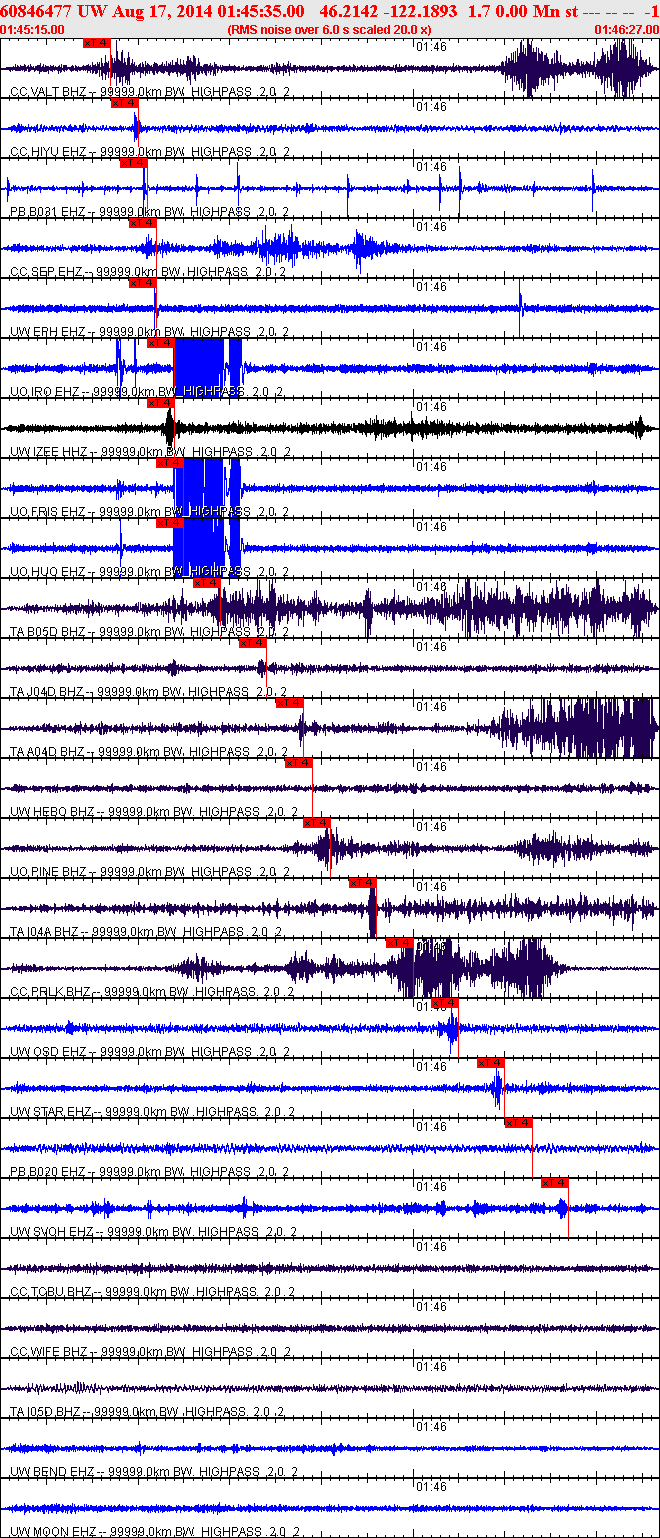Screen dimensions: 660x1538
Task: Click the UO.IRO EHZ station label
Action: coord(45,392)
